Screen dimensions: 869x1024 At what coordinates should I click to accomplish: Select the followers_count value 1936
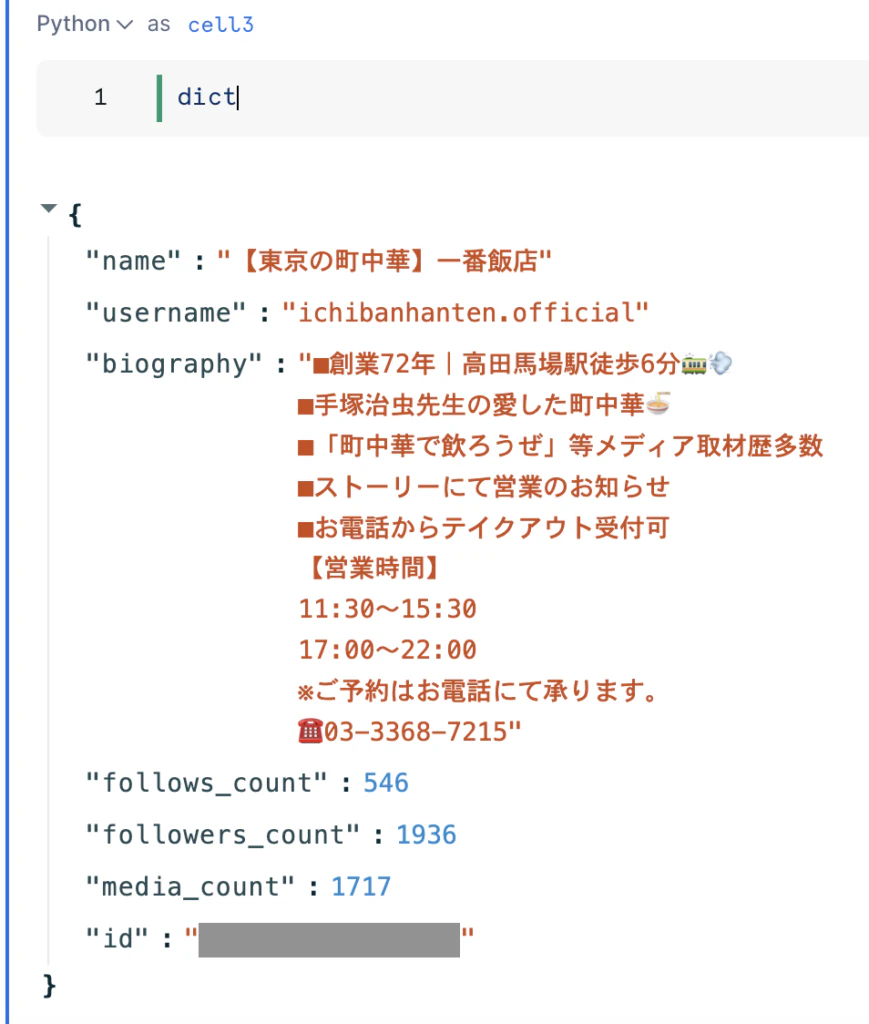click(x=426, y=835)
